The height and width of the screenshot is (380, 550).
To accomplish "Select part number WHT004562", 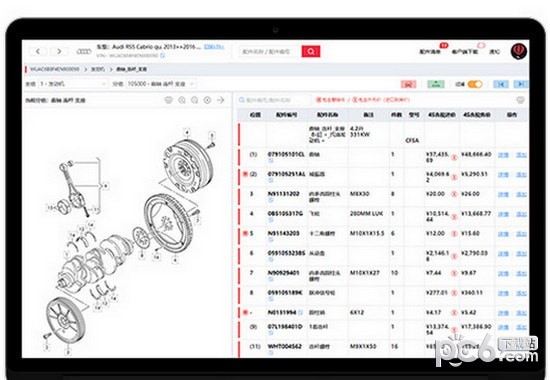I will pos(284,346).
